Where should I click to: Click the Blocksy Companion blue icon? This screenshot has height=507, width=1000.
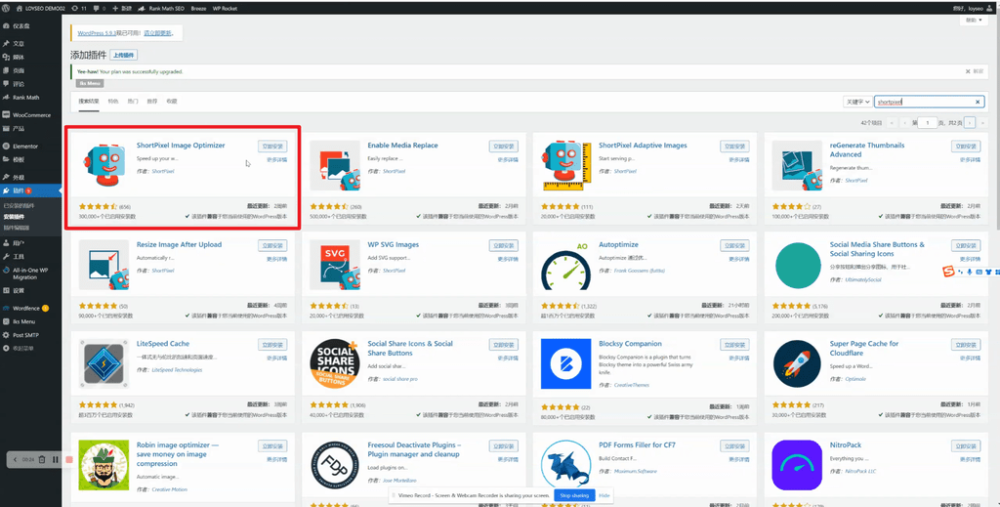tap(566, 364)
